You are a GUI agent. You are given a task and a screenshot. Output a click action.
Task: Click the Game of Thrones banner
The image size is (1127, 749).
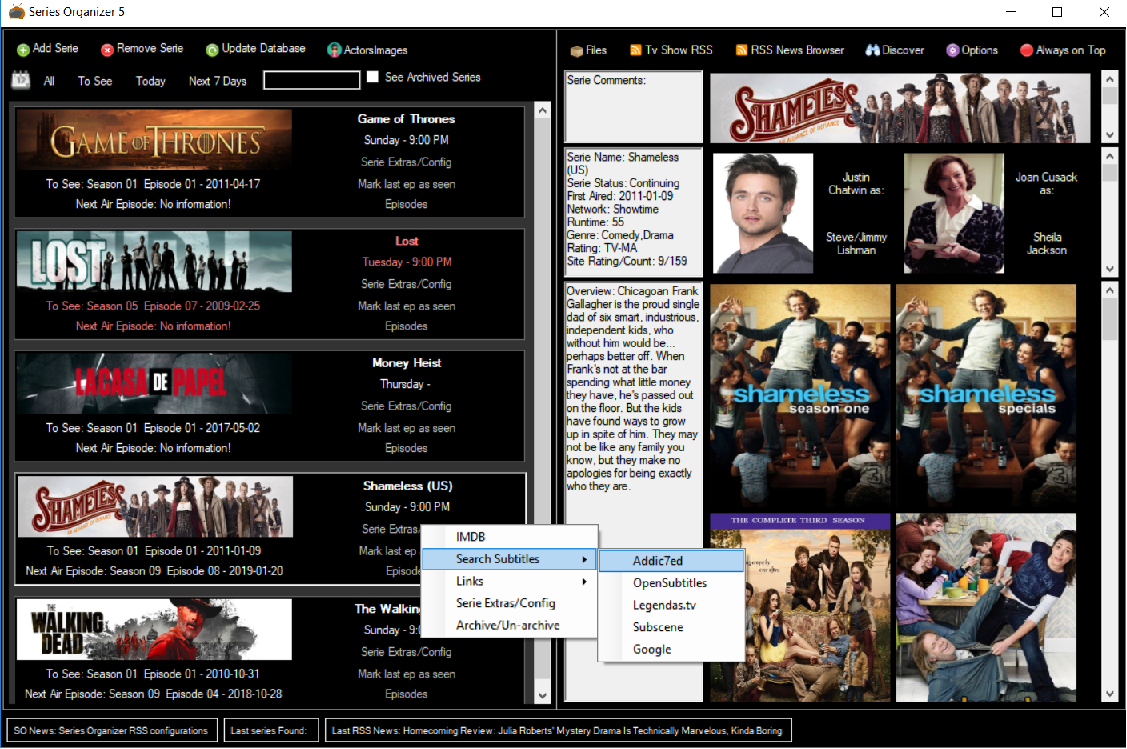[154, 139]
